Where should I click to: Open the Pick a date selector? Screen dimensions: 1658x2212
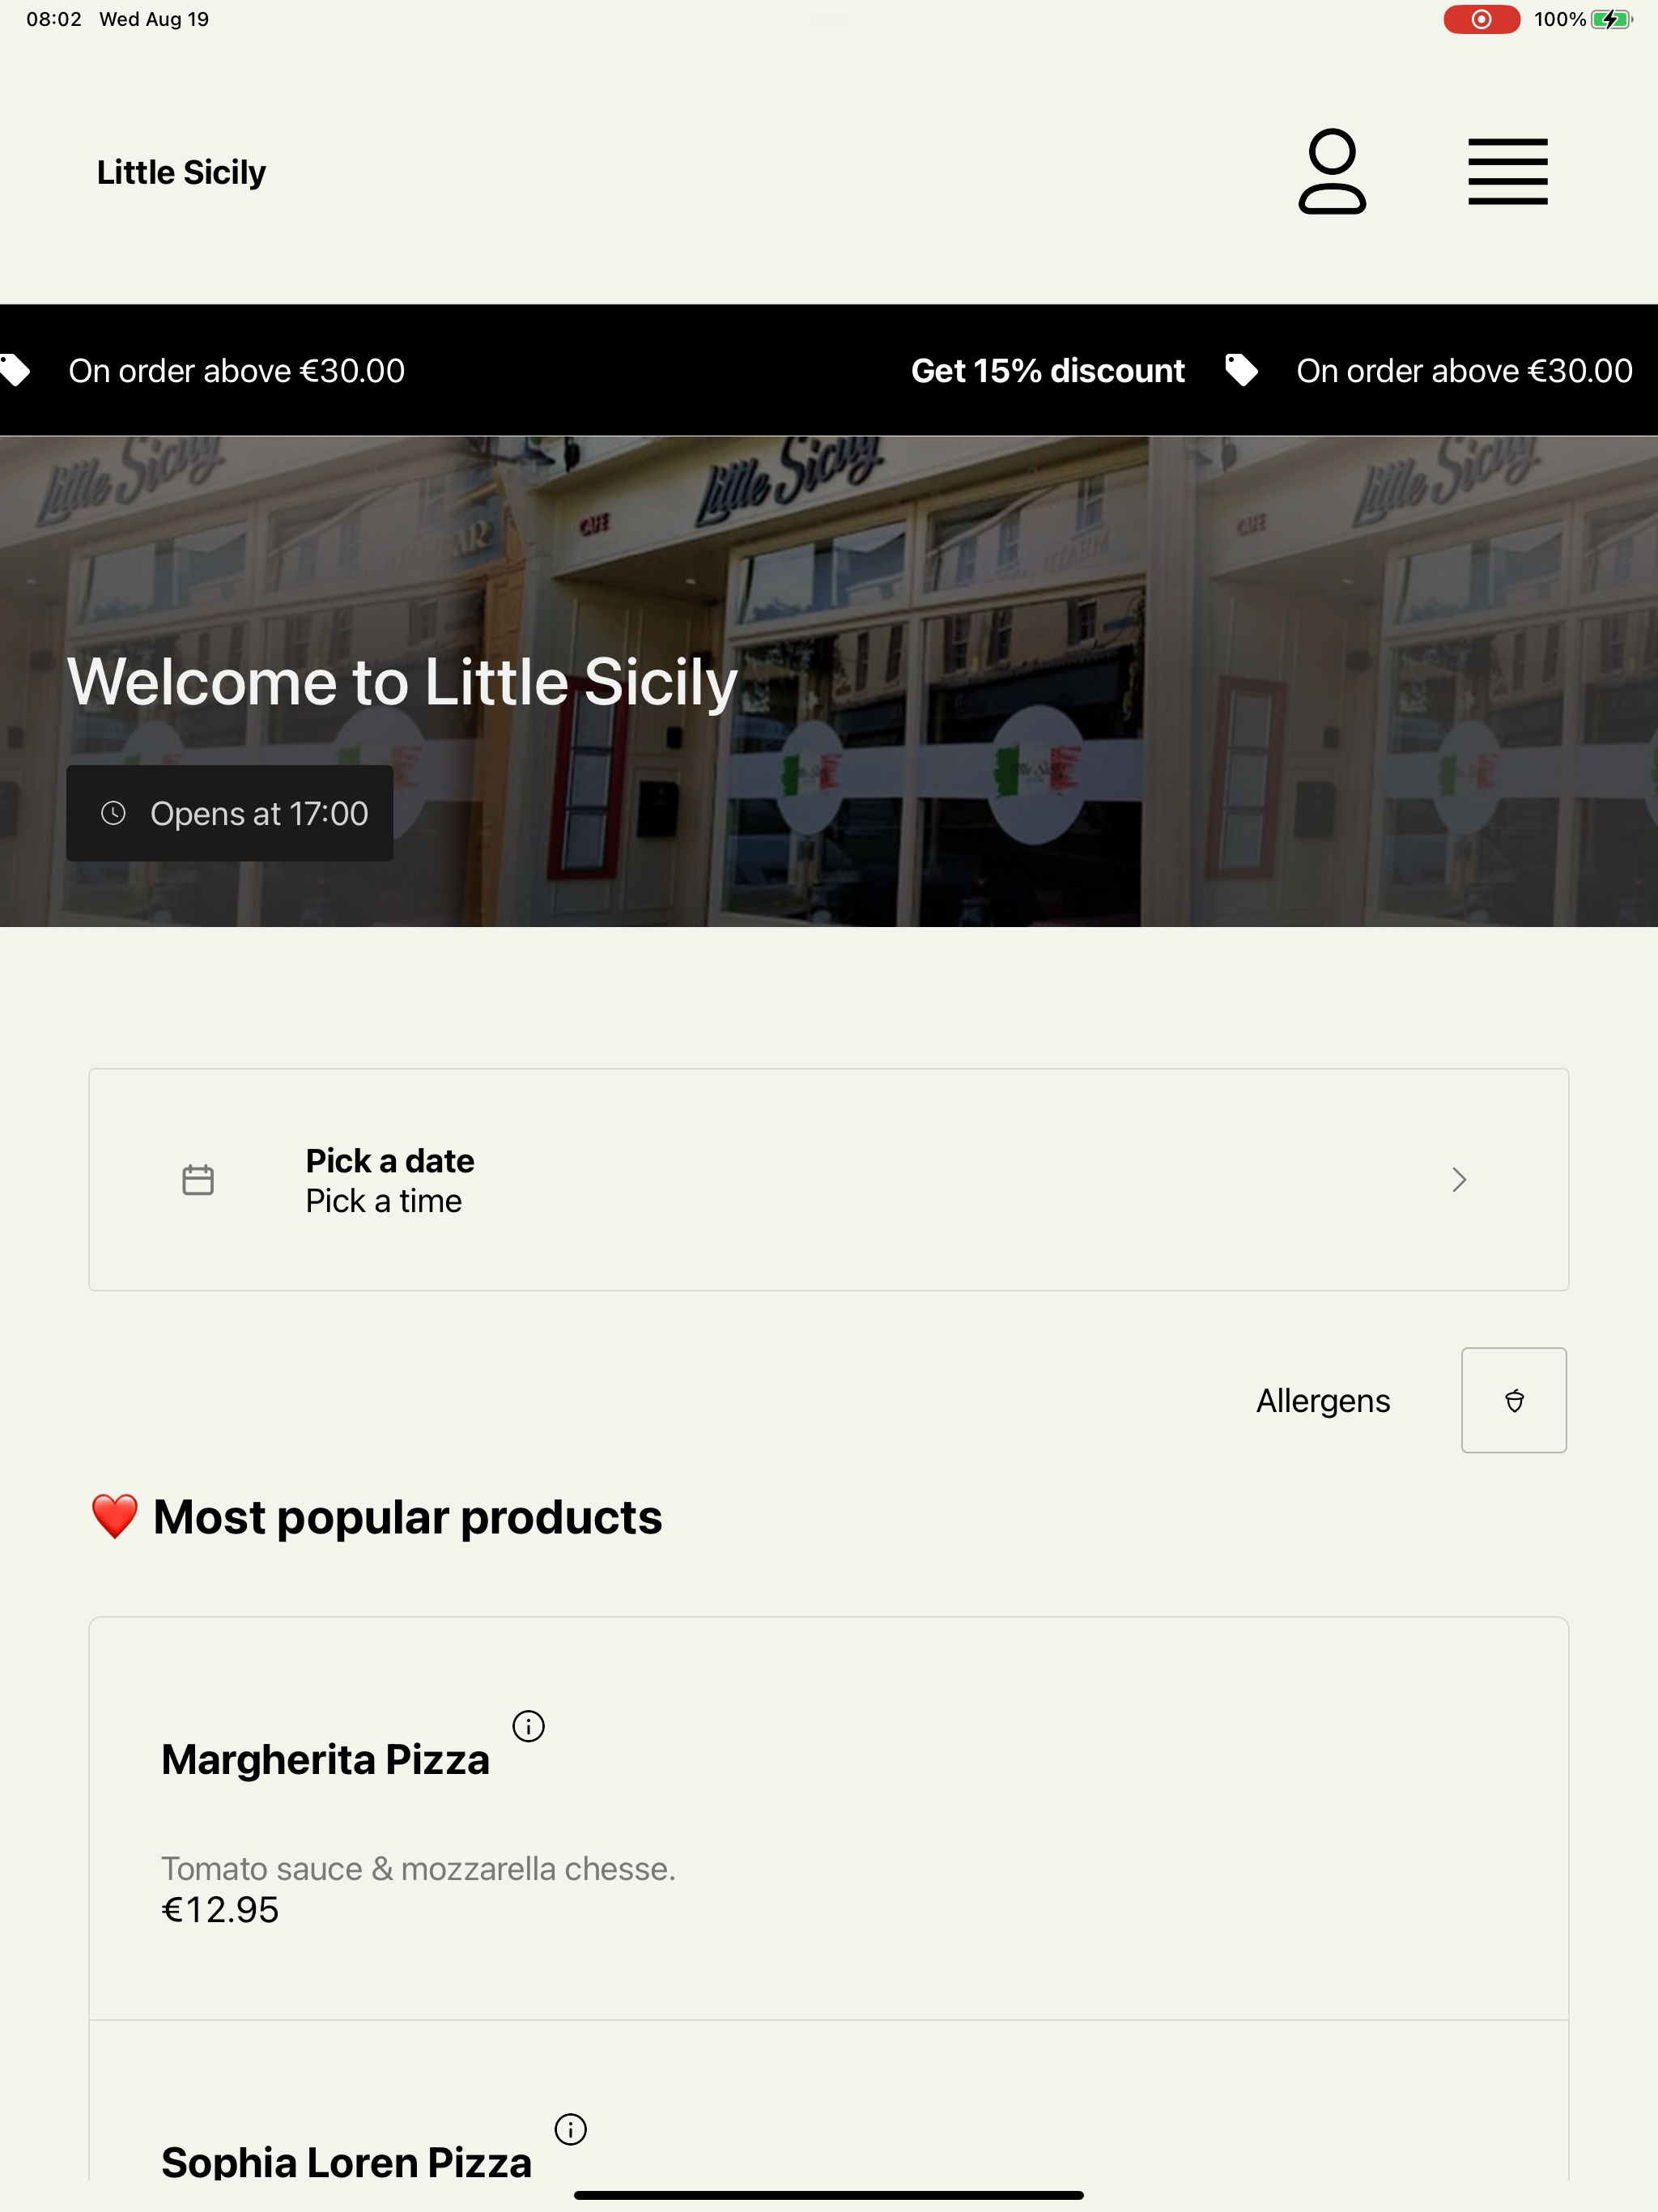click(828, 1180)
